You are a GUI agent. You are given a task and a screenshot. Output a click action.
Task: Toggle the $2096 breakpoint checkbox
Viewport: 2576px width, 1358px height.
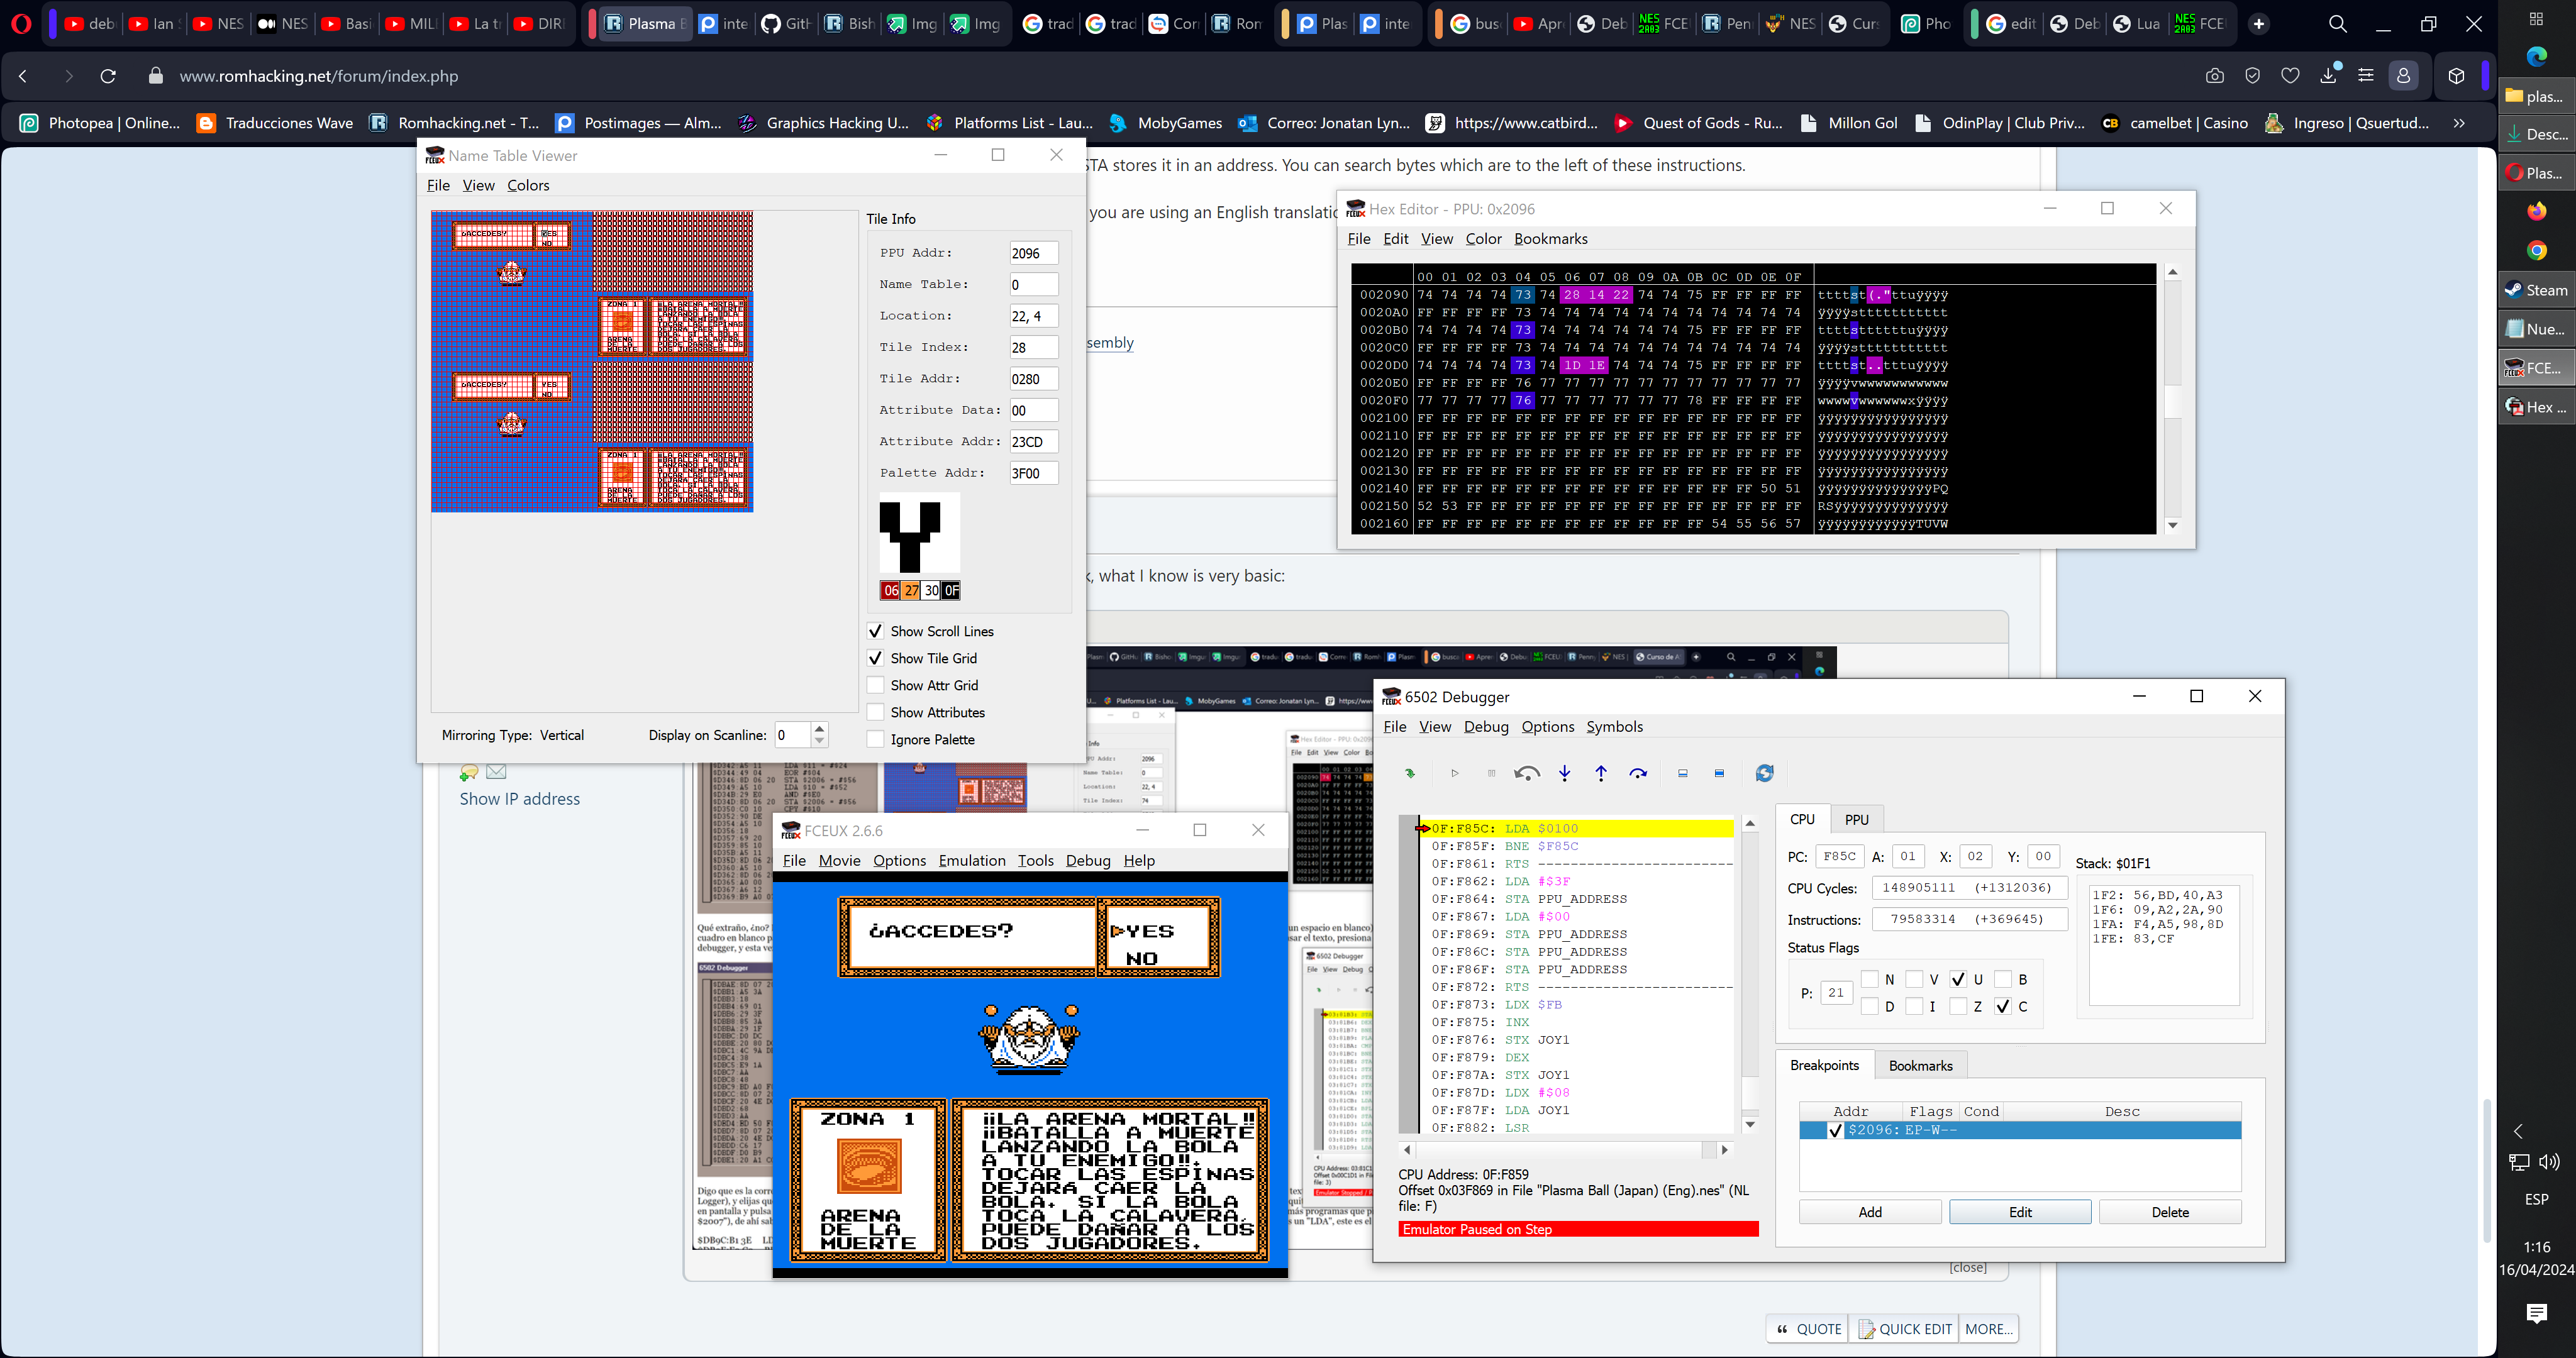(1835, 1130)
